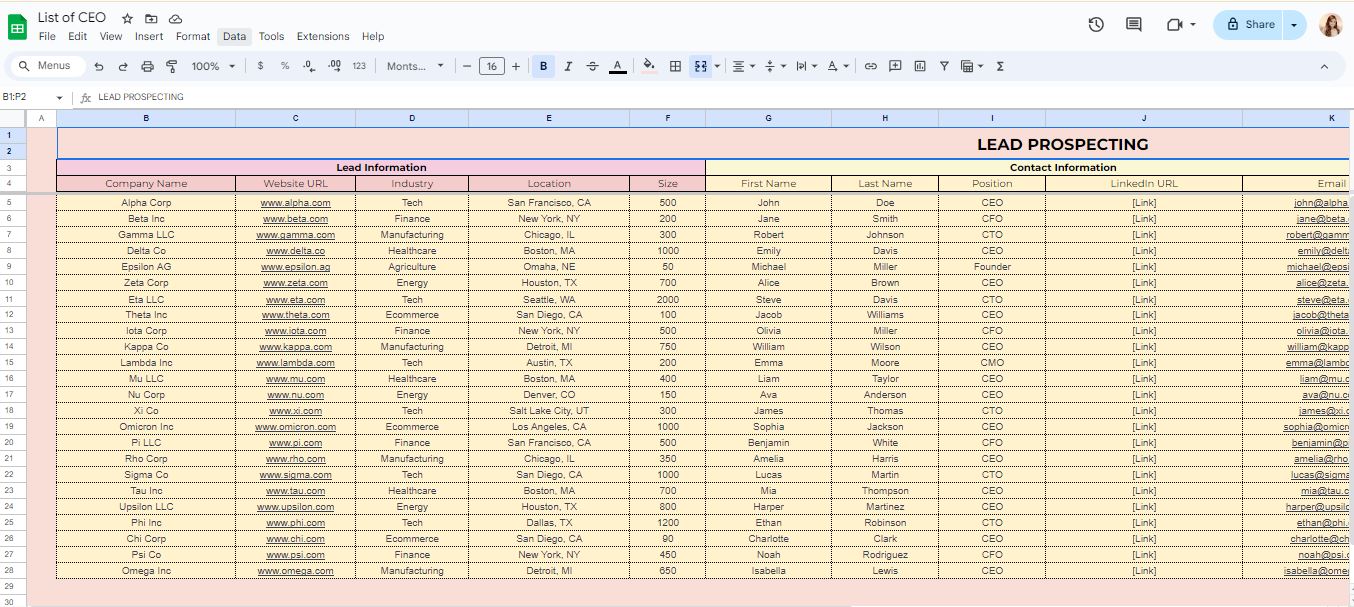Image resolution: width=1354 pixels, height=607 pixels.
Task: Increase font size plus button
Action: pyautogui.click(x=516, y=66)
